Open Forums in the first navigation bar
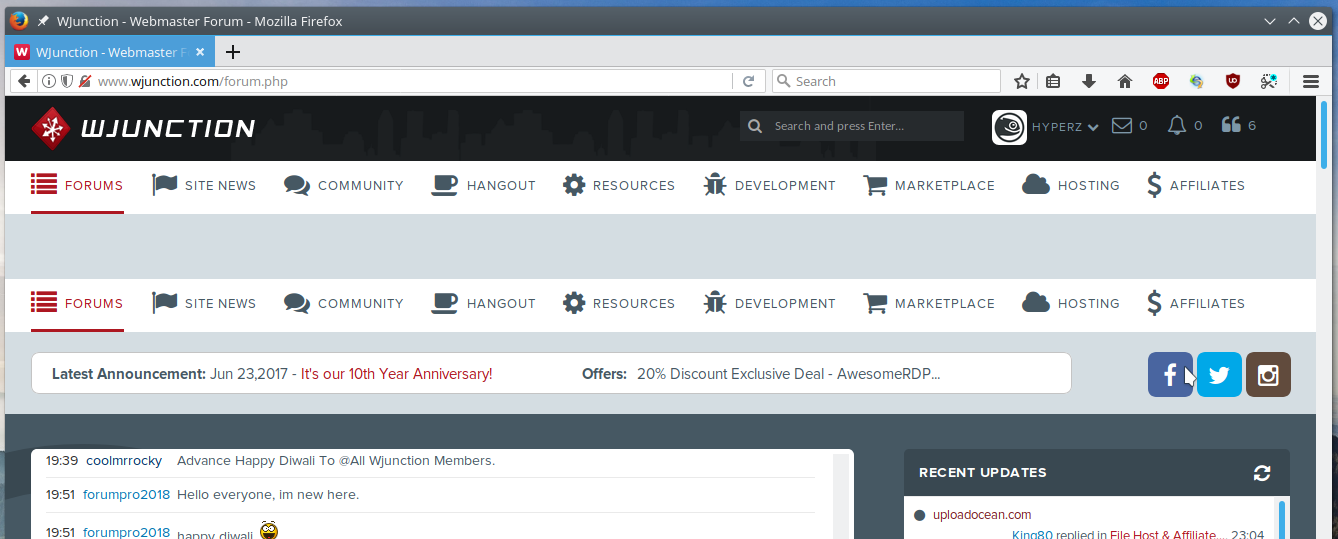Viewport: 1338px width, 539px height. pos(77,185)
